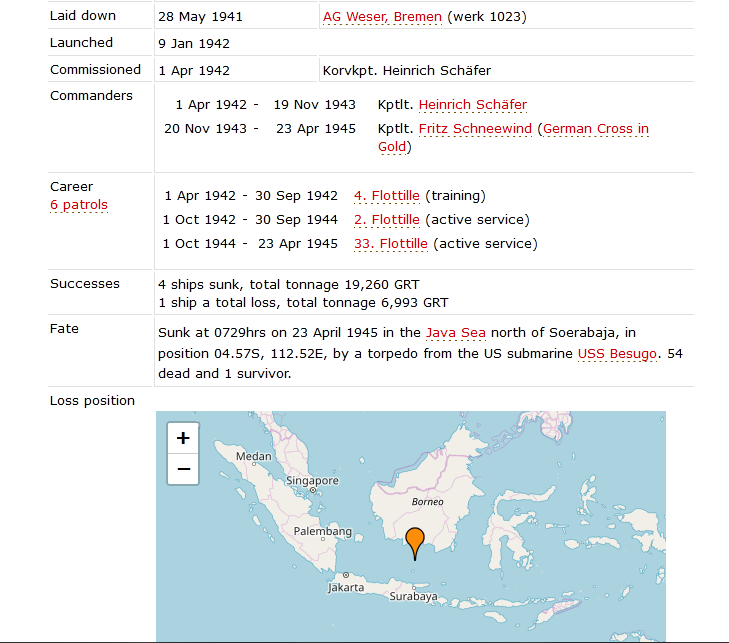Click the Borneo label on map

427,502
